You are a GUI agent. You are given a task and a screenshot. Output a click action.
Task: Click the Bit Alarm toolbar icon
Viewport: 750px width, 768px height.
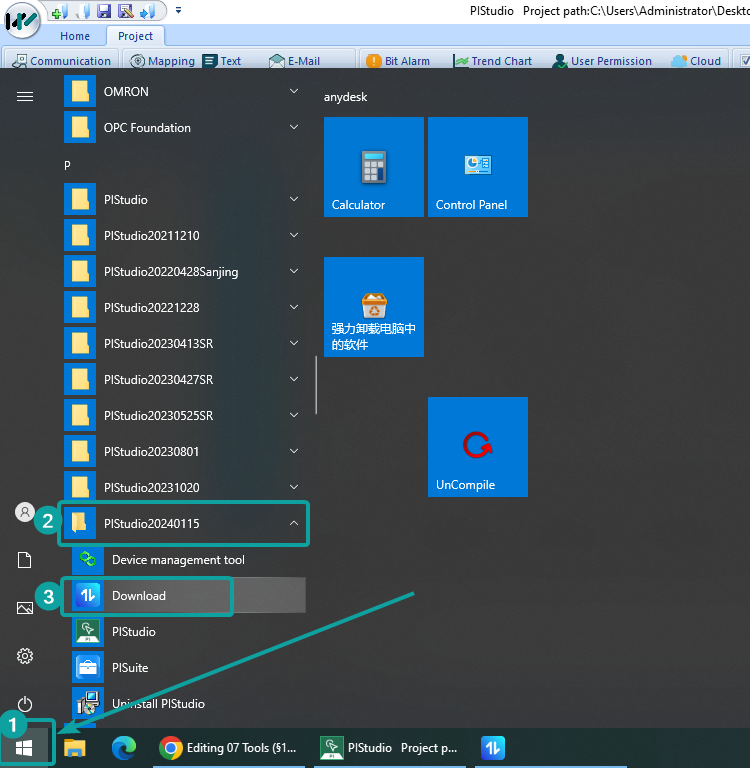click(x=398, y=61)
